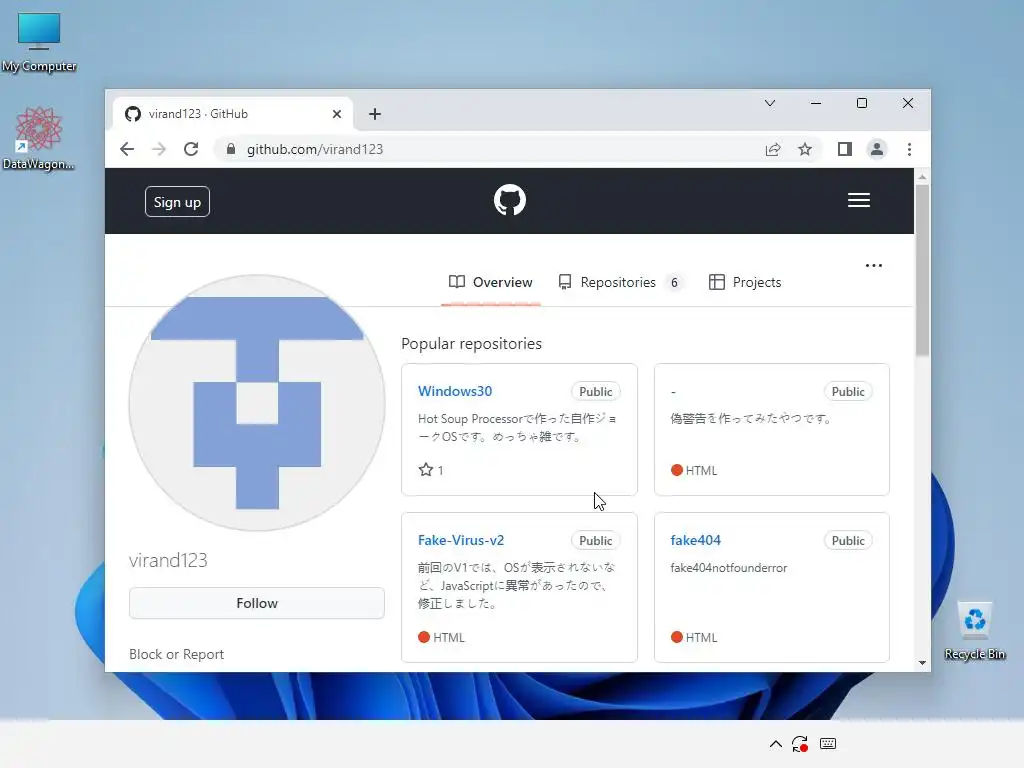Click the browser forward arrow
This screenshot has width=1024, height=768.
click(x=159, y=150)
